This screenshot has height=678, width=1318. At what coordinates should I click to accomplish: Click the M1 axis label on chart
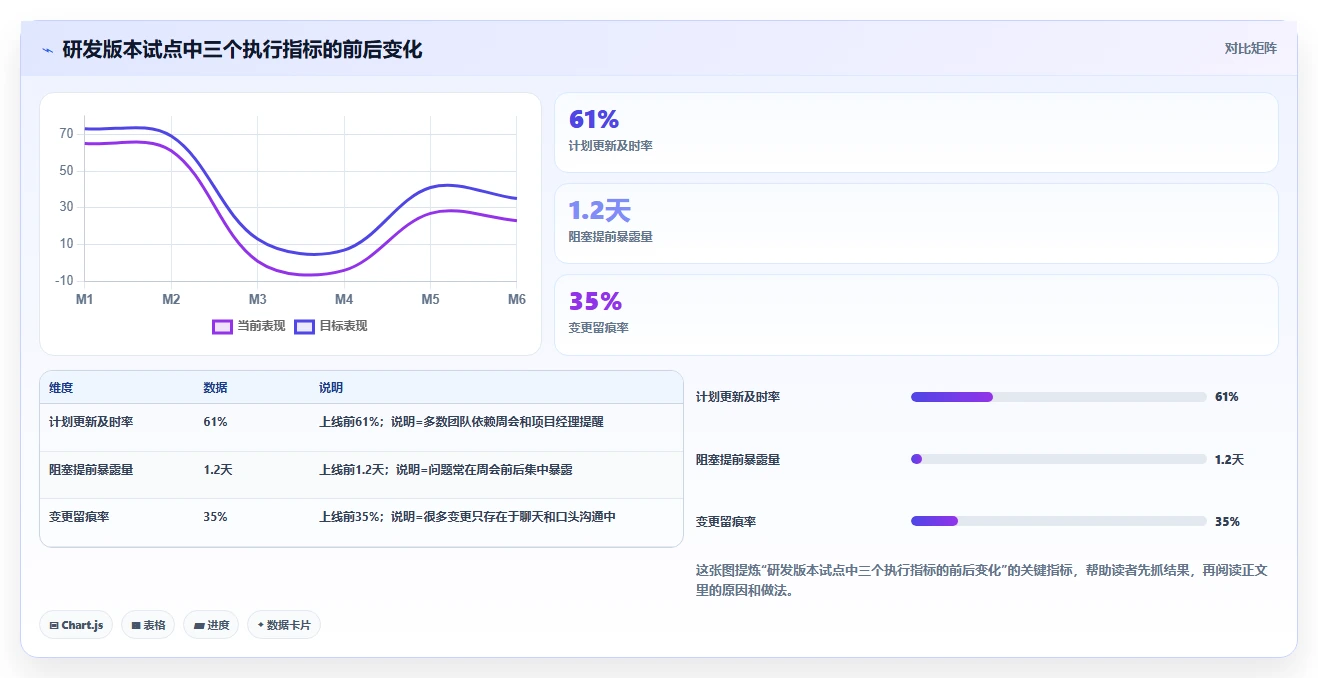coord(85,299)
